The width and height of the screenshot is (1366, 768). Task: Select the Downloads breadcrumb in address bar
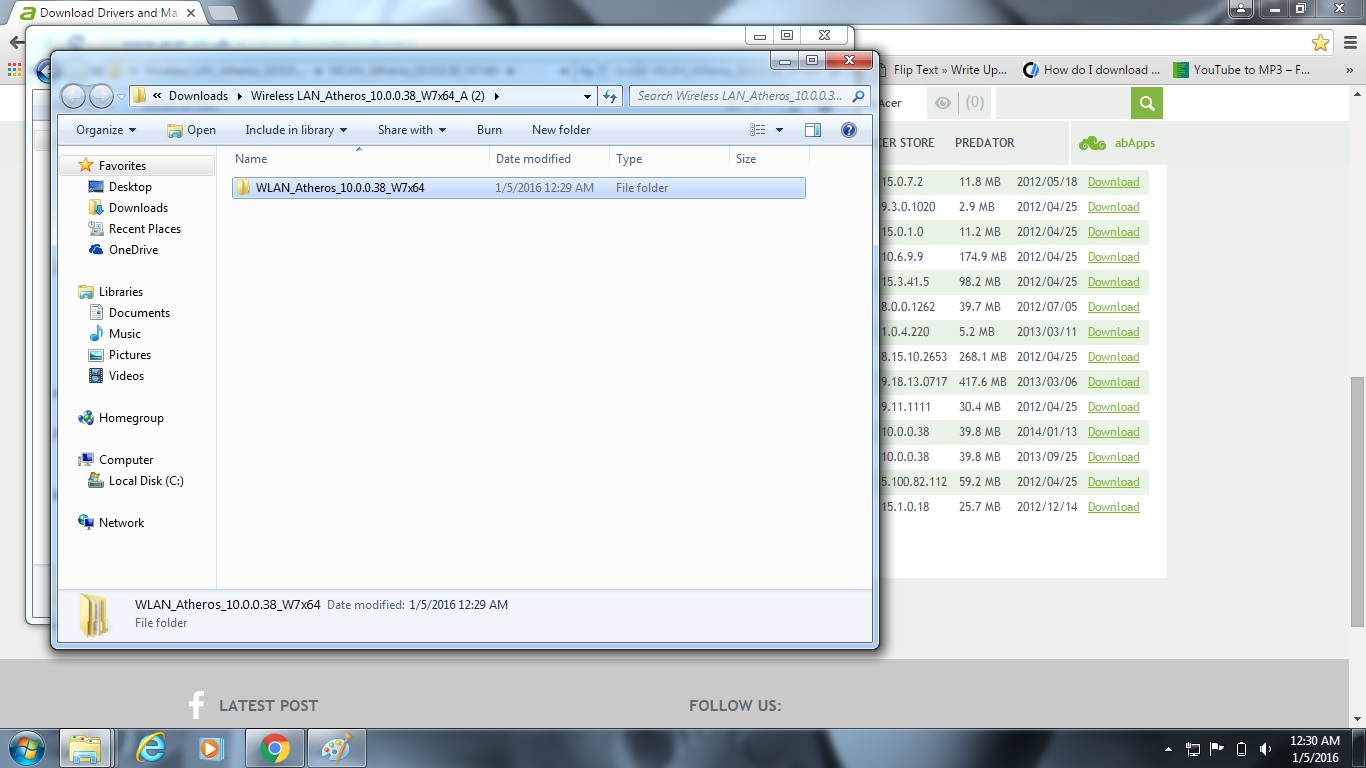point(198,96)
